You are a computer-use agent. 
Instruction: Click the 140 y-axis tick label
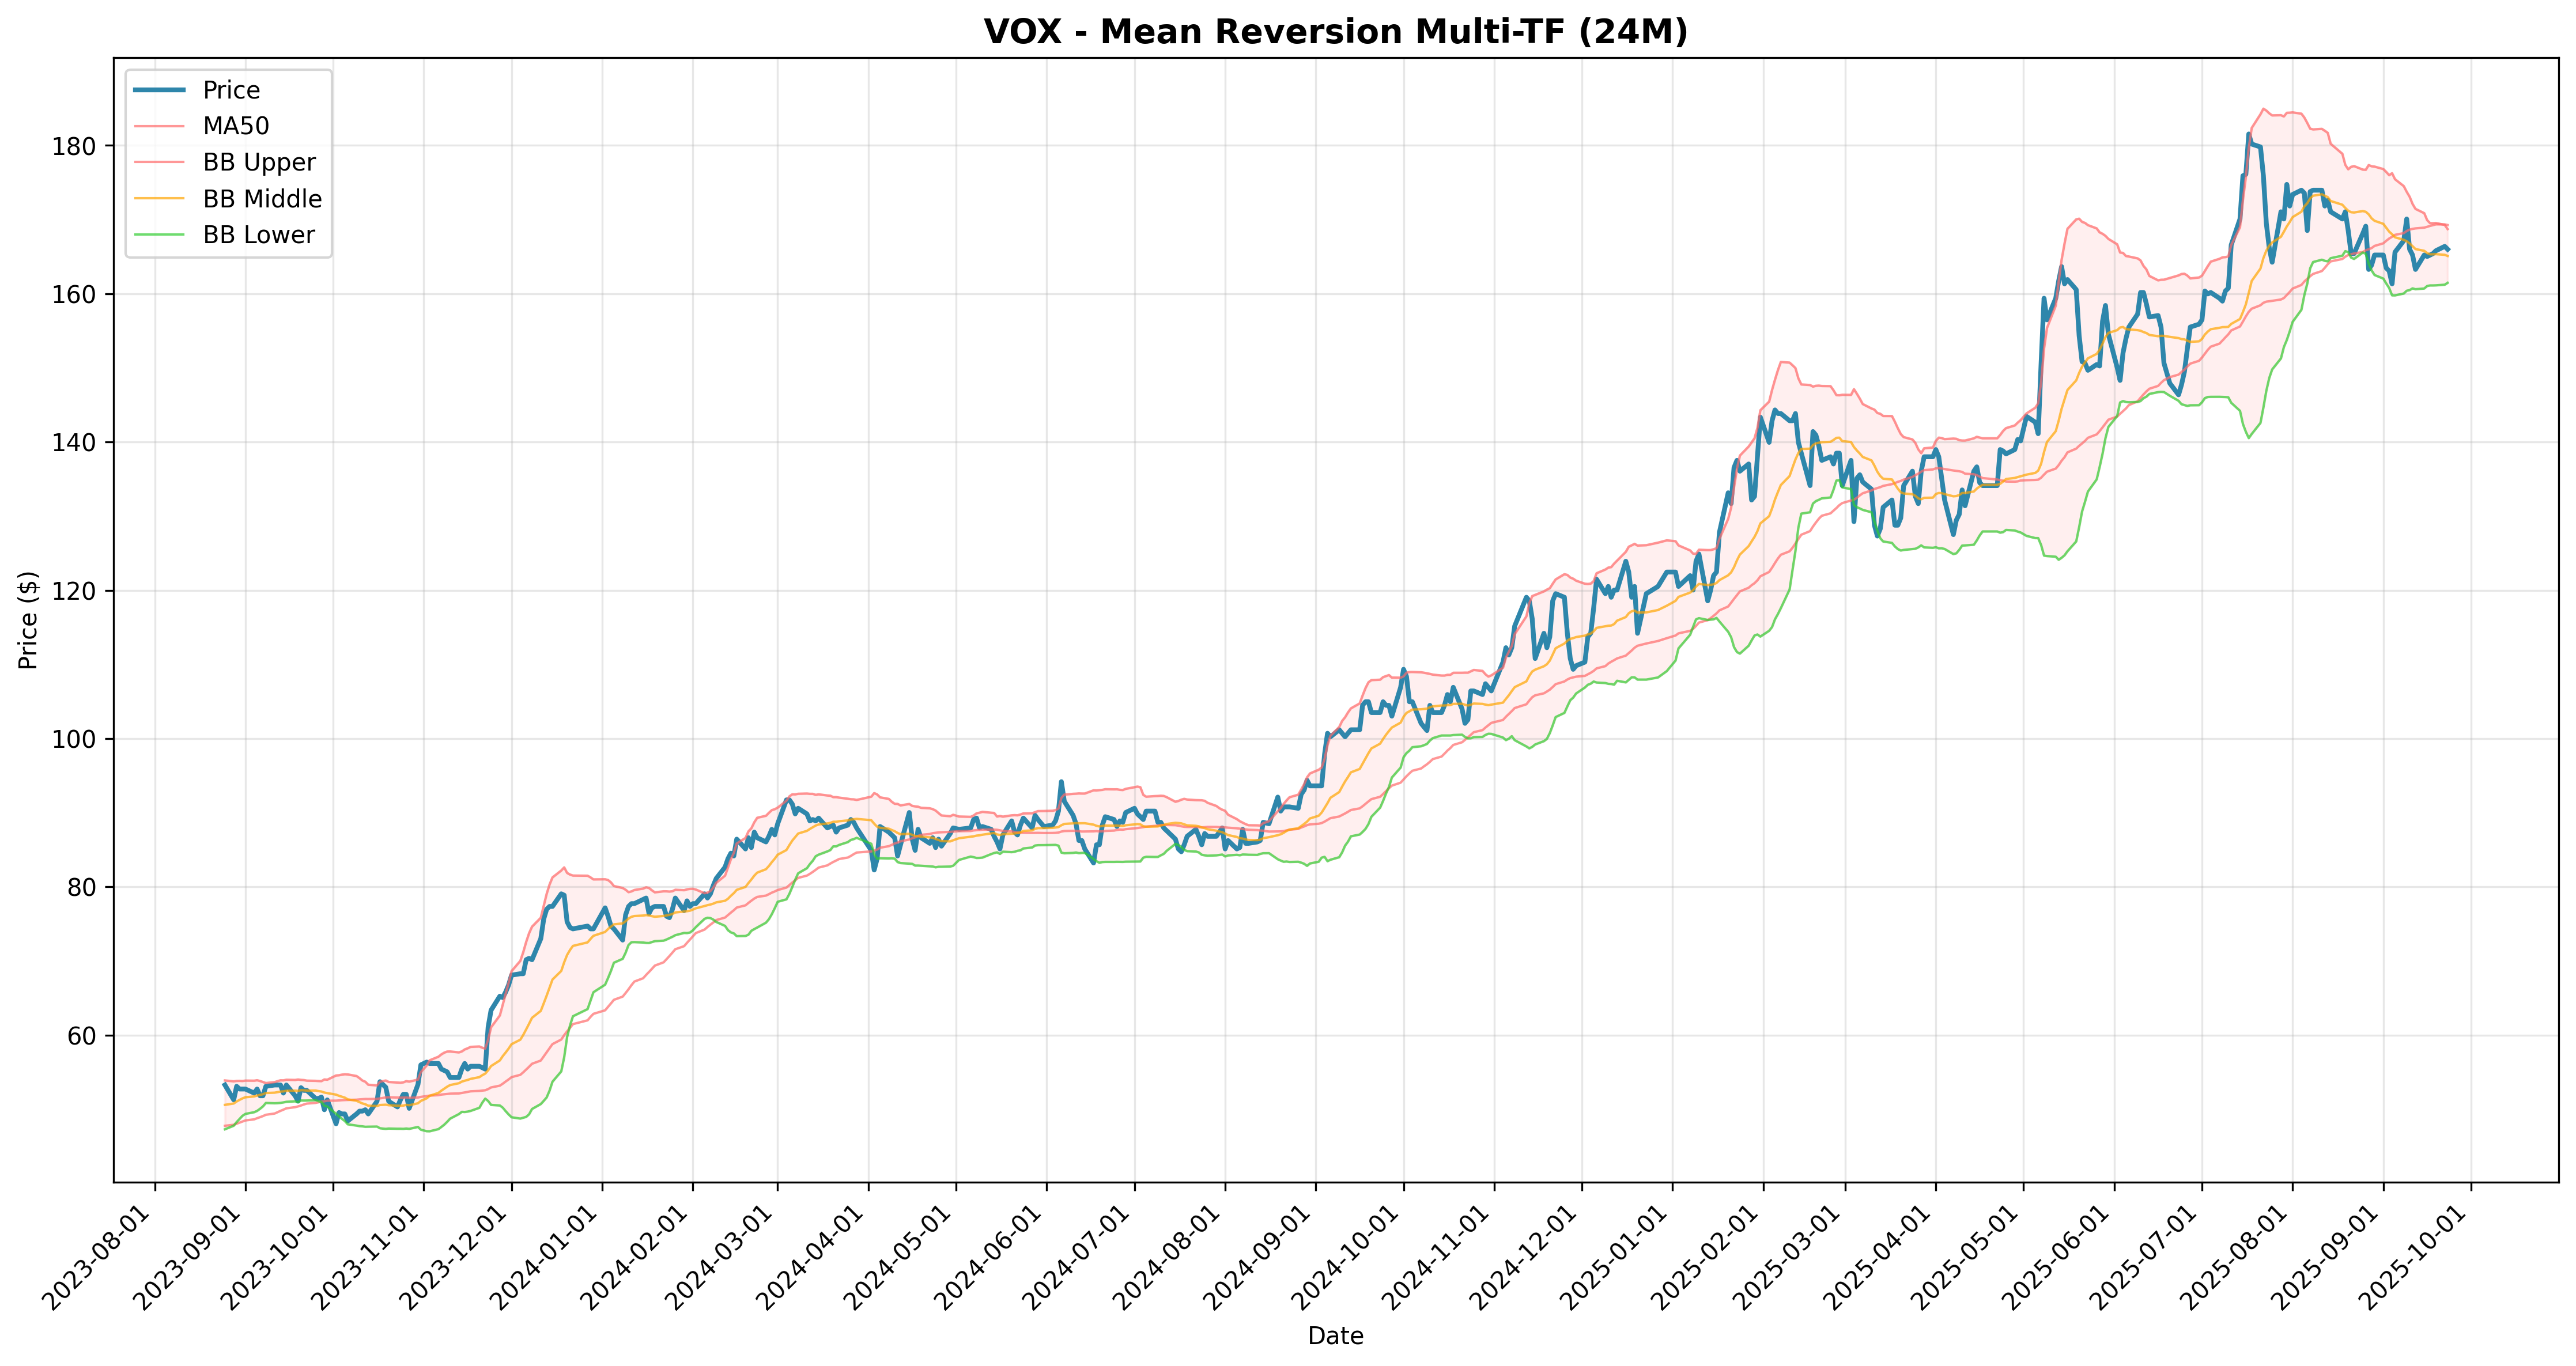pyautogui.click(x=74, y=442)
